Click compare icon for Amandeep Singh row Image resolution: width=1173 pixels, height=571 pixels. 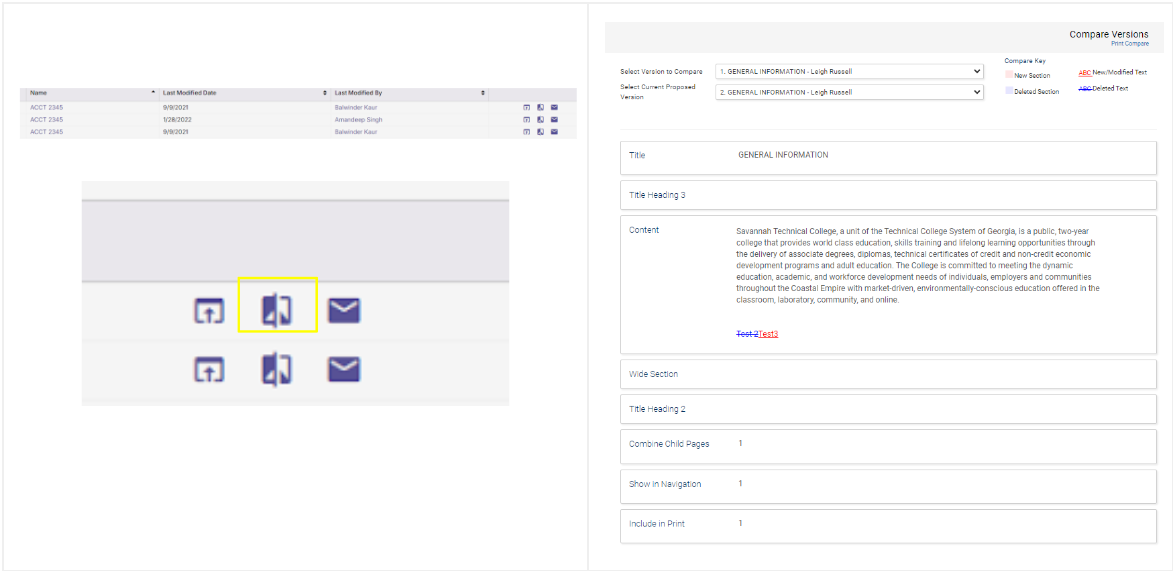click(540, 119)
